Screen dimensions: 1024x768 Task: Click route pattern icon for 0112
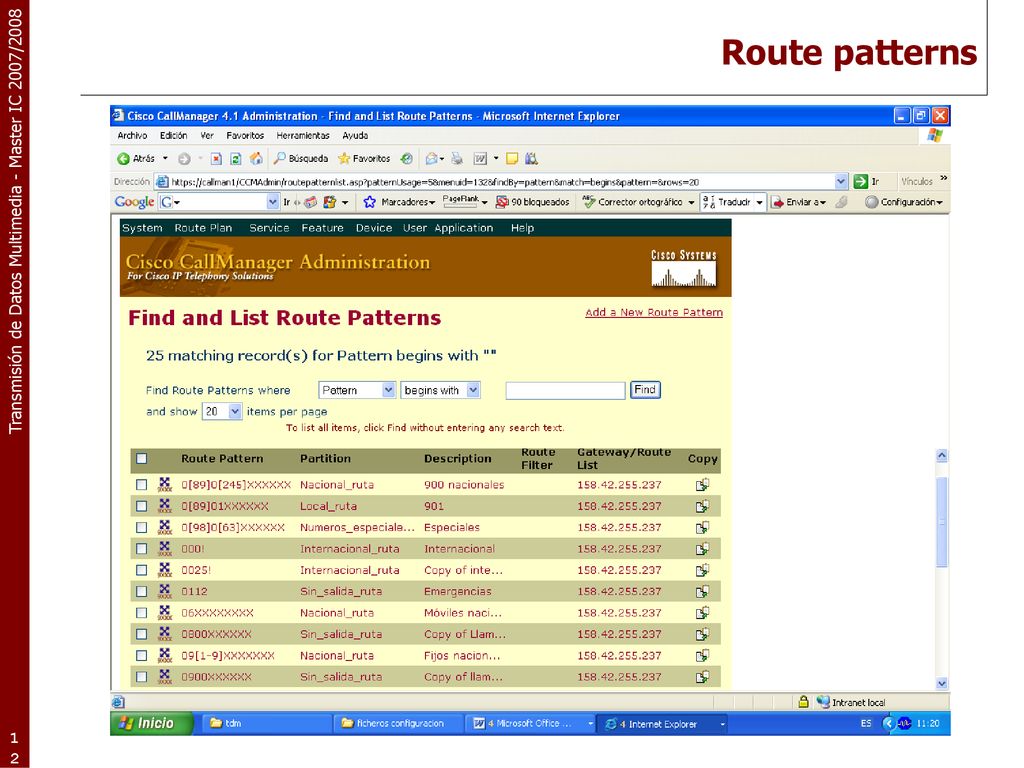pyautogui.click(x=165, y=592)
